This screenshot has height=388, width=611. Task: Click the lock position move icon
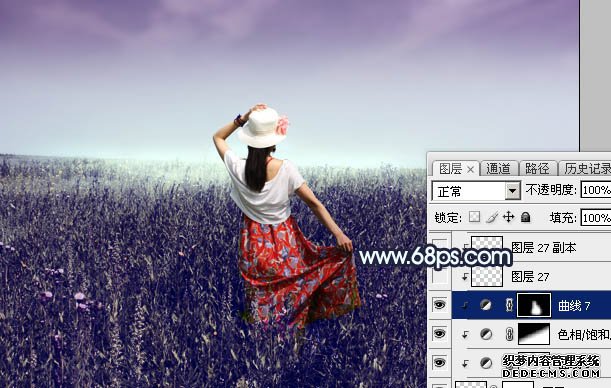[x=509, y=217]
